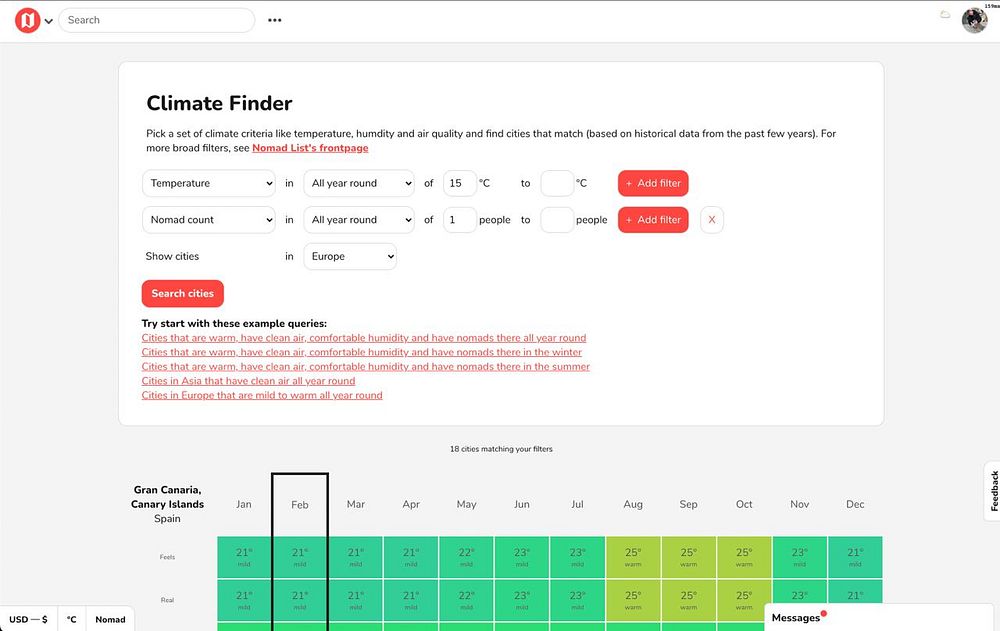Image resolution: width=1000 pixels, height=631 pixels.
Task: Open the Messages panel
Action: [x=881, y=618]
